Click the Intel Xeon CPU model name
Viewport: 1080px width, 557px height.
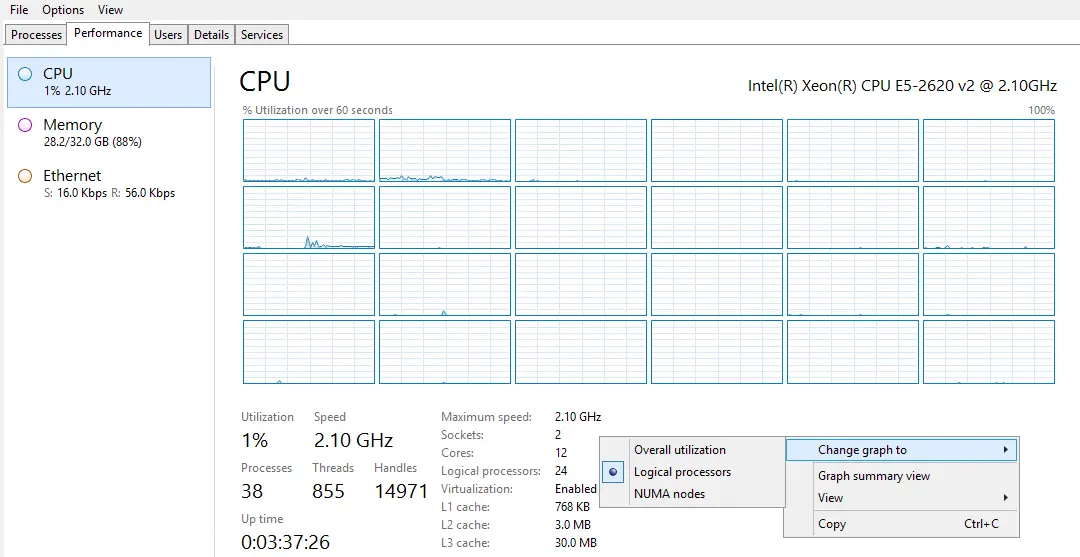(x=902, y=86)
